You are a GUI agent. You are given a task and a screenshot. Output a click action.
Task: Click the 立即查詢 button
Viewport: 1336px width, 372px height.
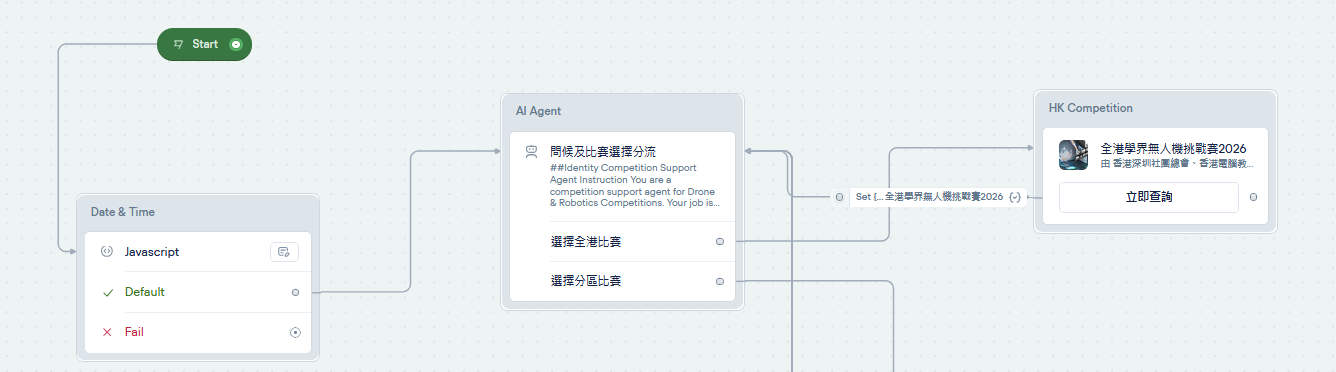[x=1149, y=197]
